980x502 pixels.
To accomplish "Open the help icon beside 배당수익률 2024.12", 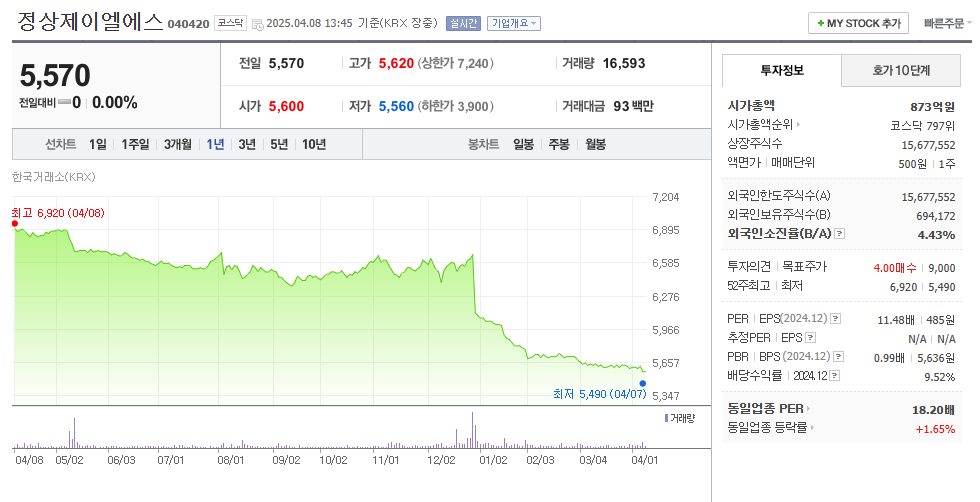I will pos(834,376).
